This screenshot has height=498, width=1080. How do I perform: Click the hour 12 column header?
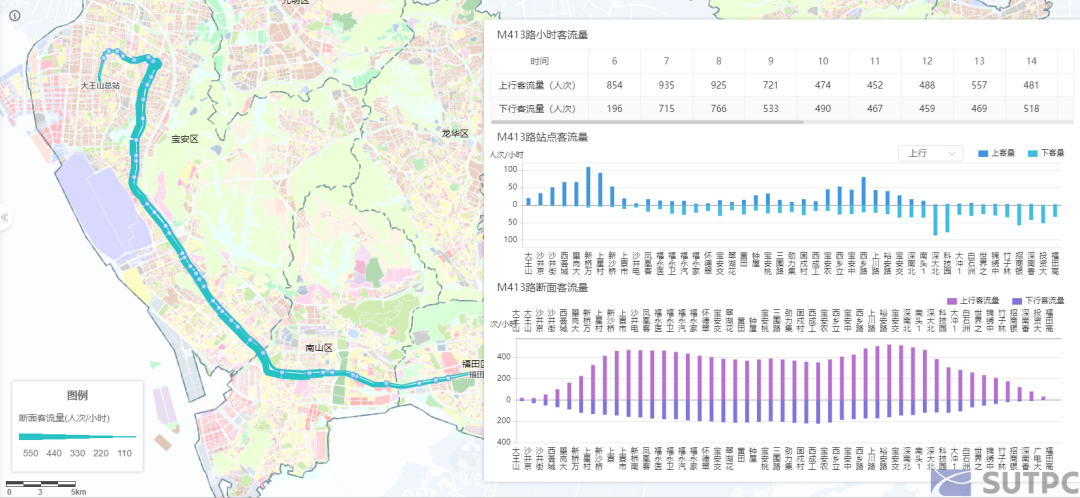tap(927, 61)
